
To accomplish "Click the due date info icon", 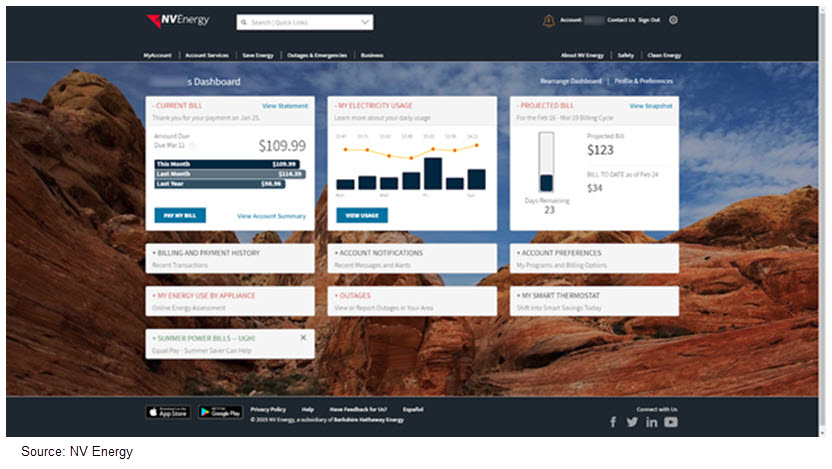I will (x=193, y=145).
